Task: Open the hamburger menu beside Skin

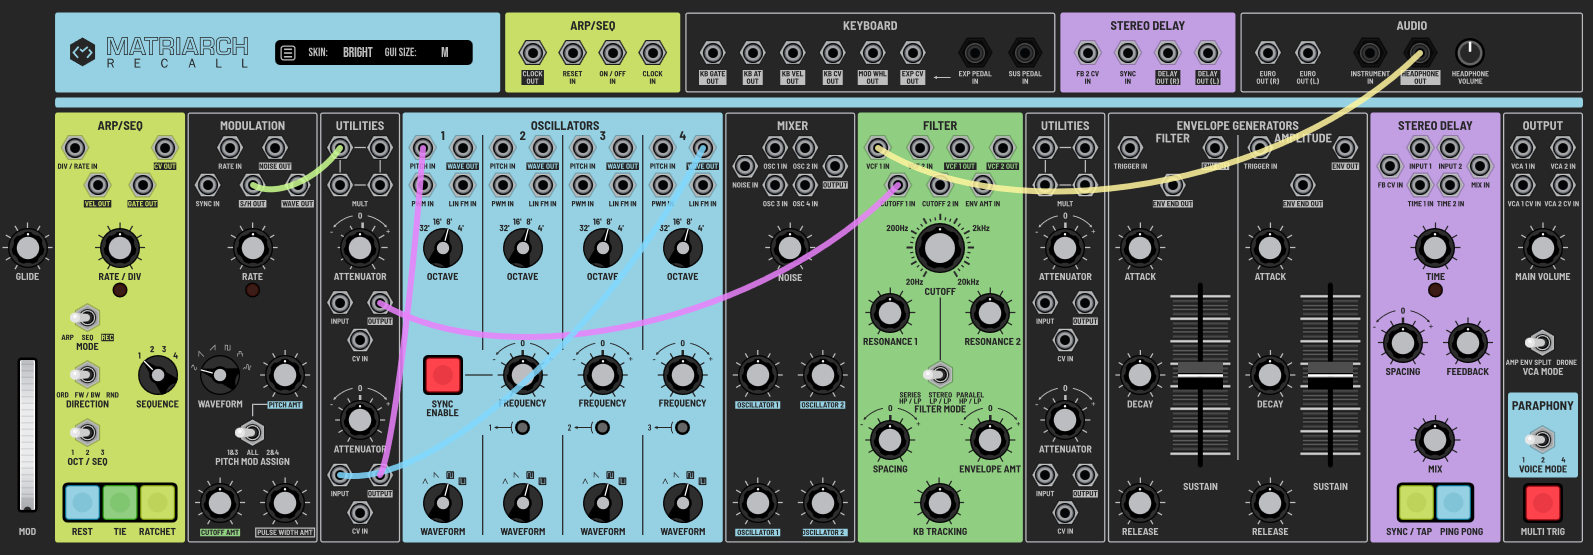Action: tap(288, 53)
